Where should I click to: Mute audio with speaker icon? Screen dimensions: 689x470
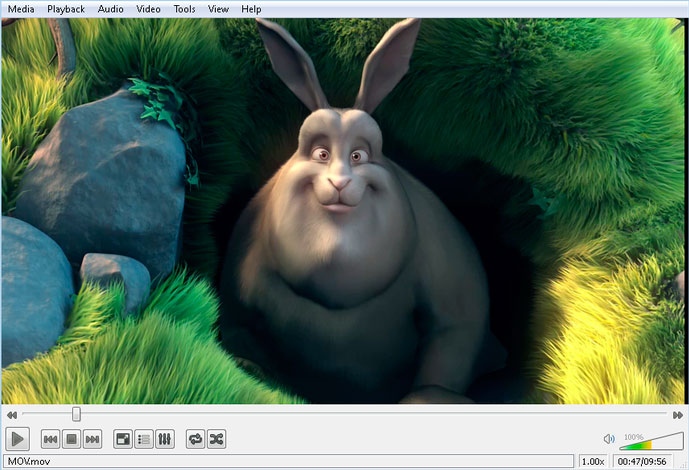coord(609,438)
